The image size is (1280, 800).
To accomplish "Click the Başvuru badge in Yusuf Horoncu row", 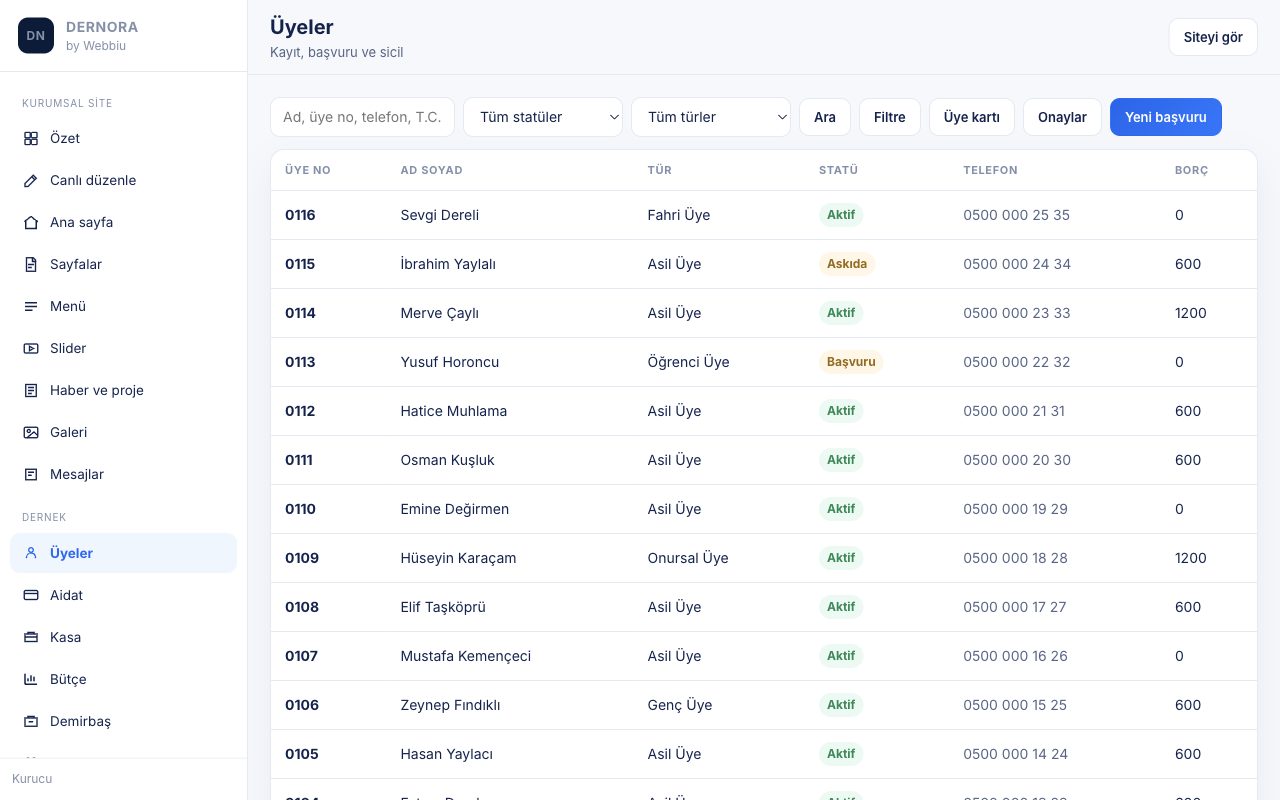I will click(x=851, y=362).
